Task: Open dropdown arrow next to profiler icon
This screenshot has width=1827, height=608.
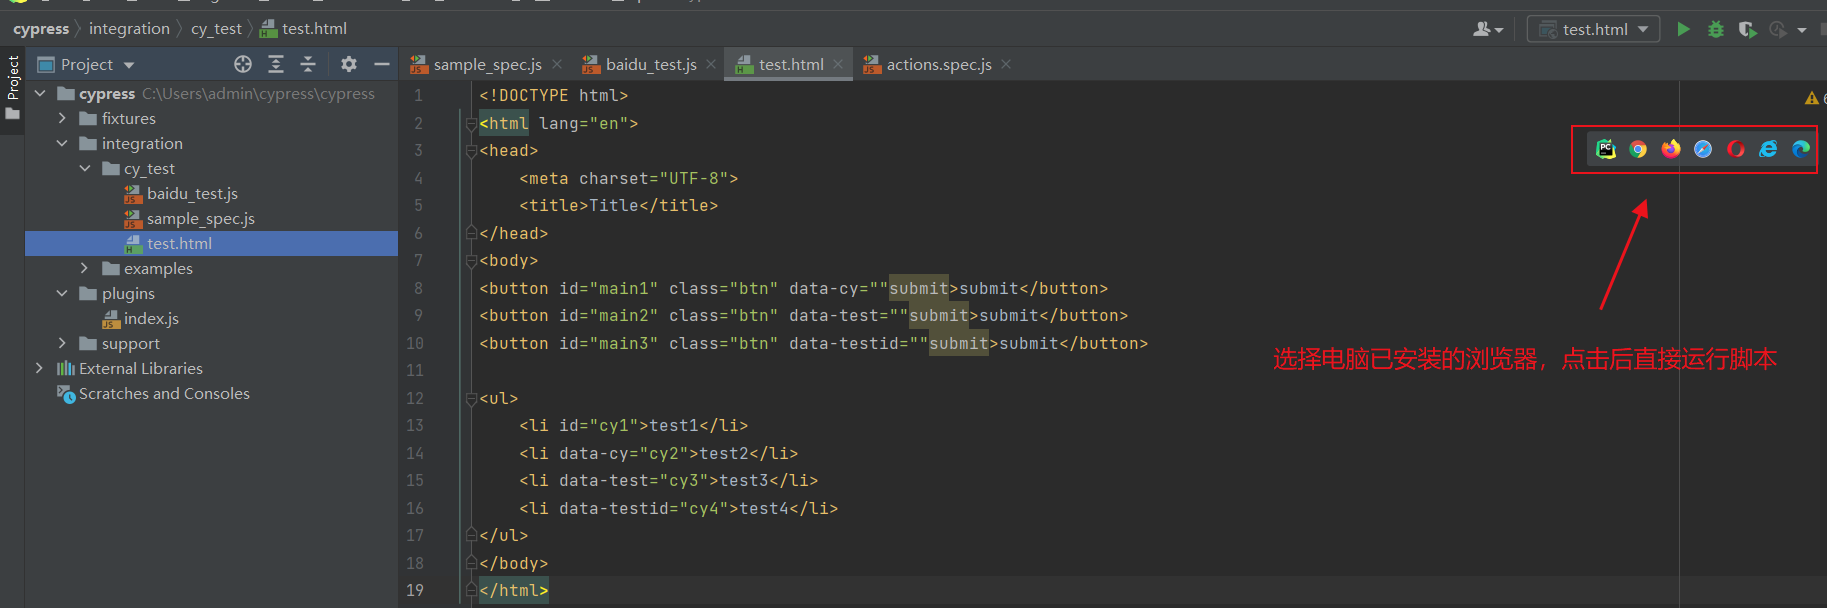Action: (x=1802, y=30)
